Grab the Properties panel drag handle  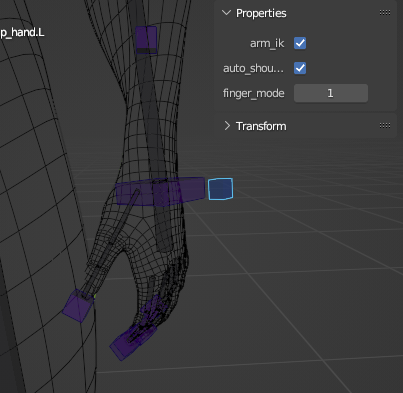(385, 13)
